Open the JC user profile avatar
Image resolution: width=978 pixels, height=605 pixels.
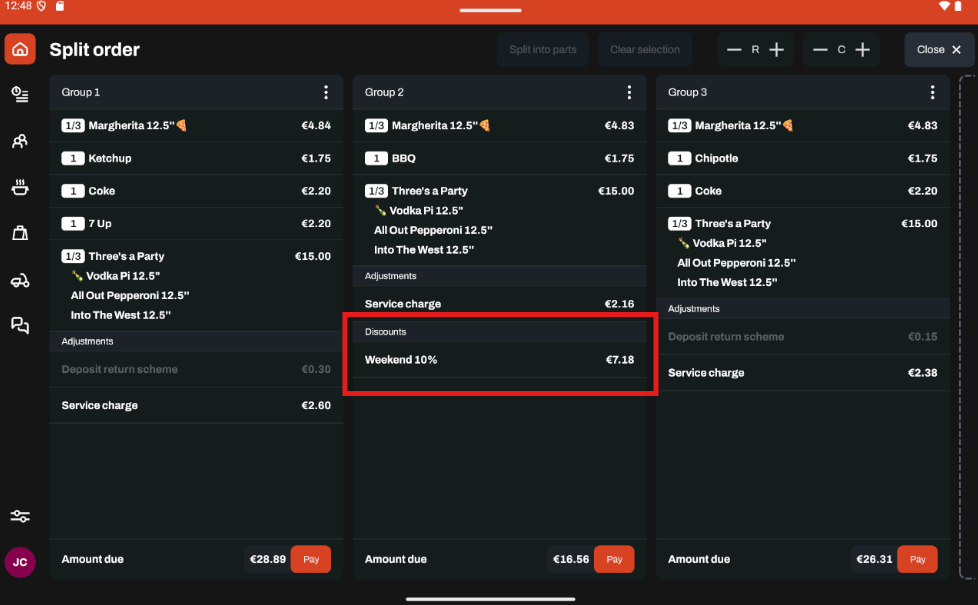pyautogui.click(x=20, y=562)
